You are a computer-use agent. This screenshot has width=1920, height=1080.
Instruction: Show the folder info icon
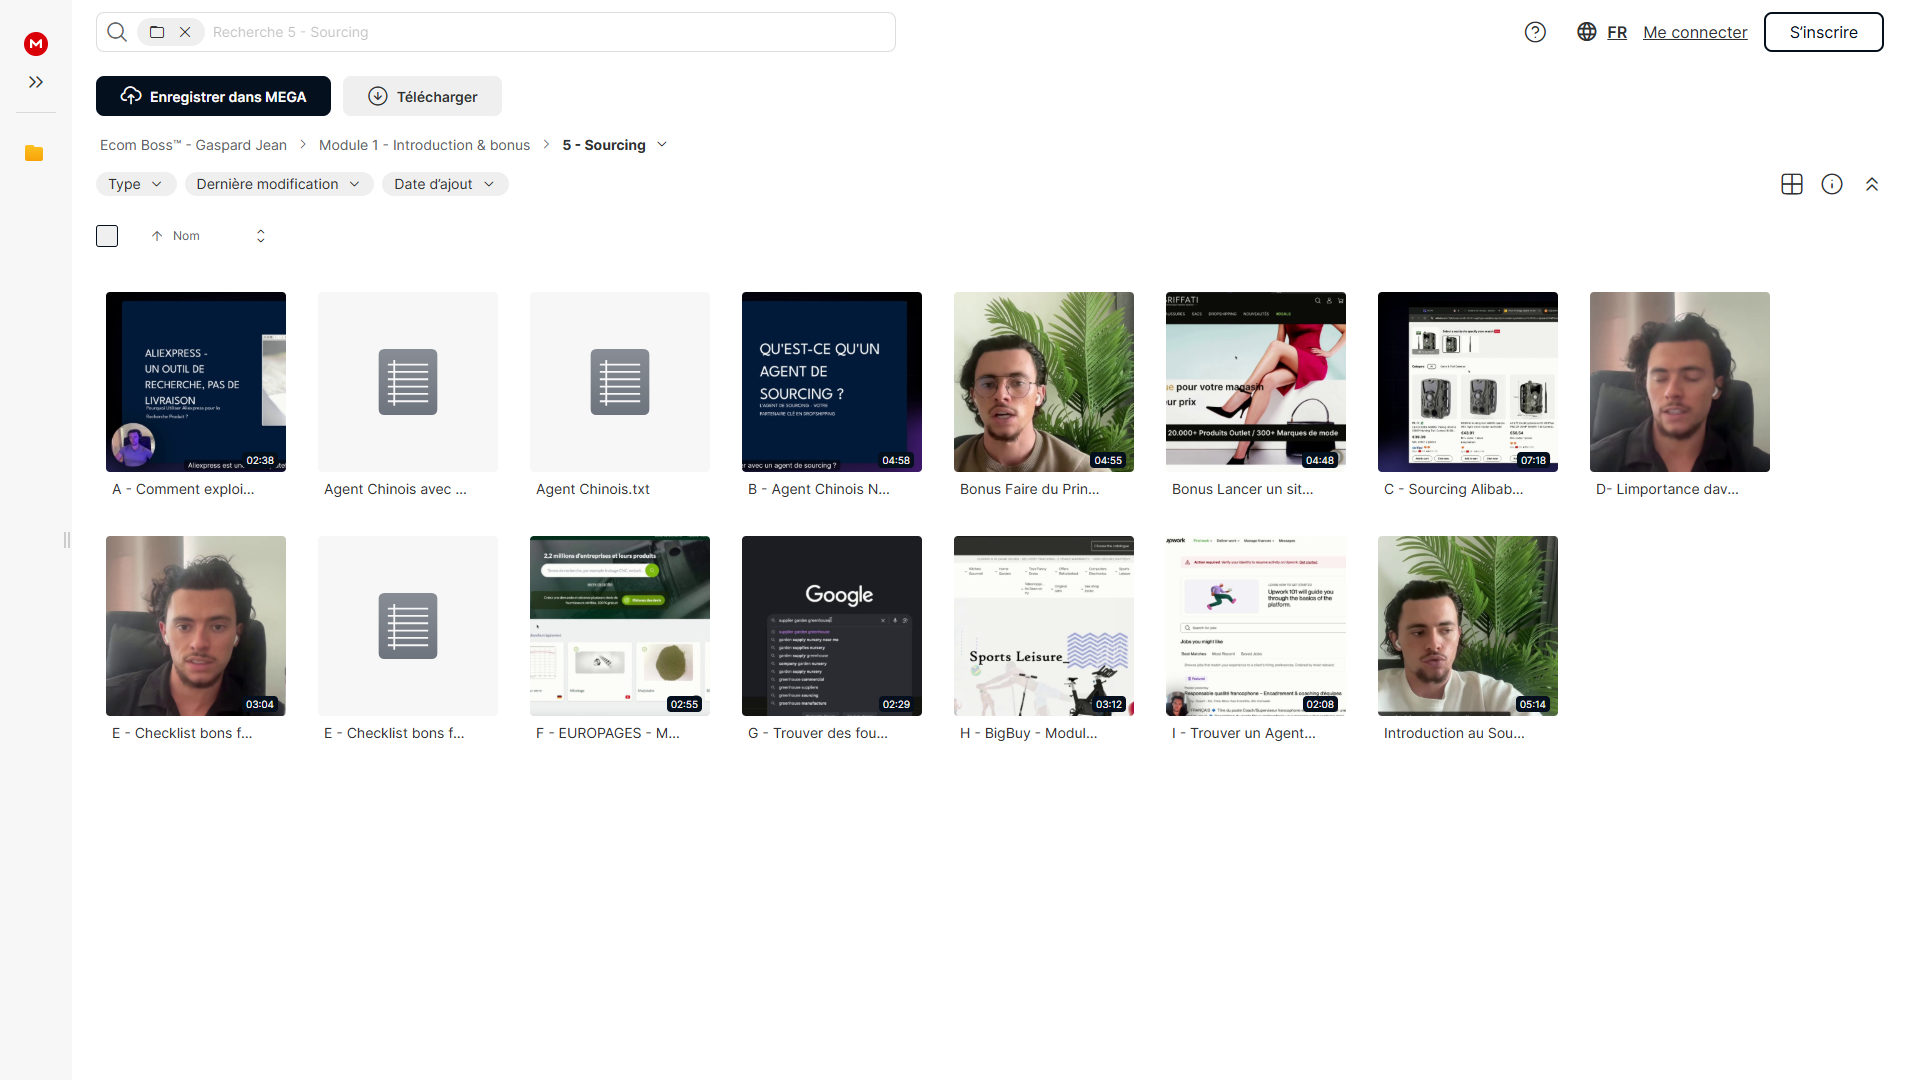tap(1832, 184)
